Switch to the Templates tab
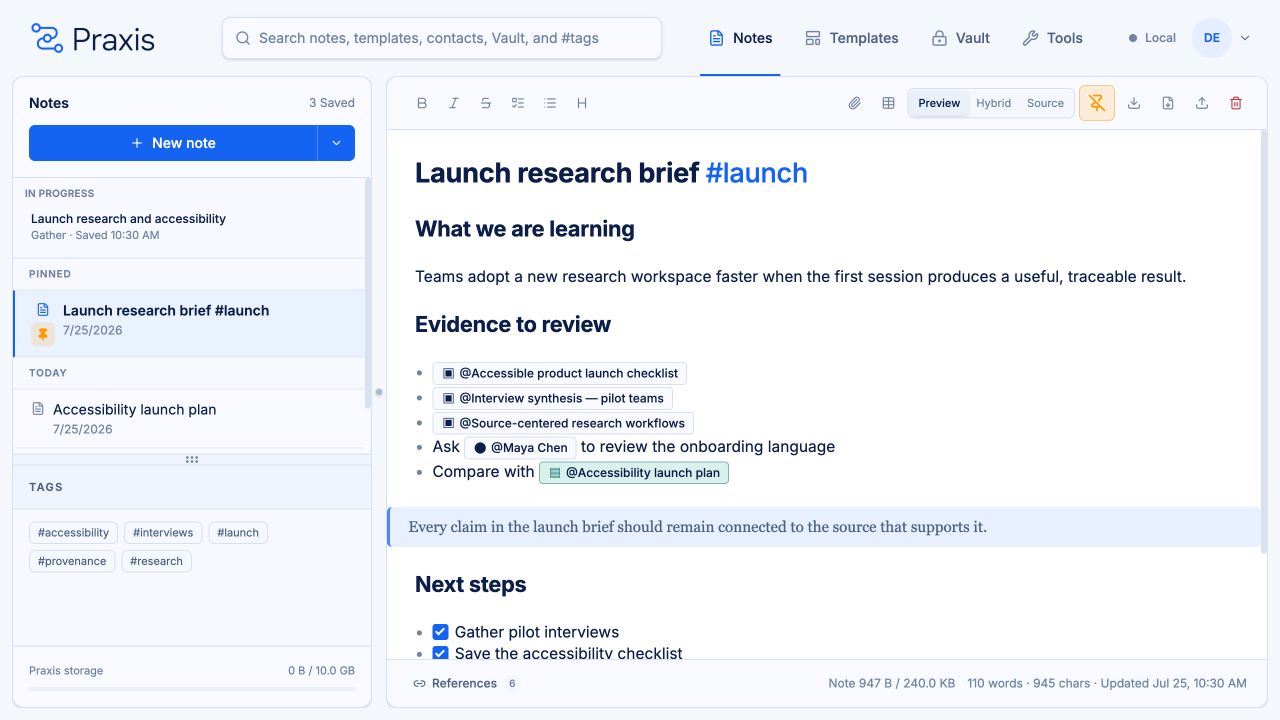 (x=851, y=38)
